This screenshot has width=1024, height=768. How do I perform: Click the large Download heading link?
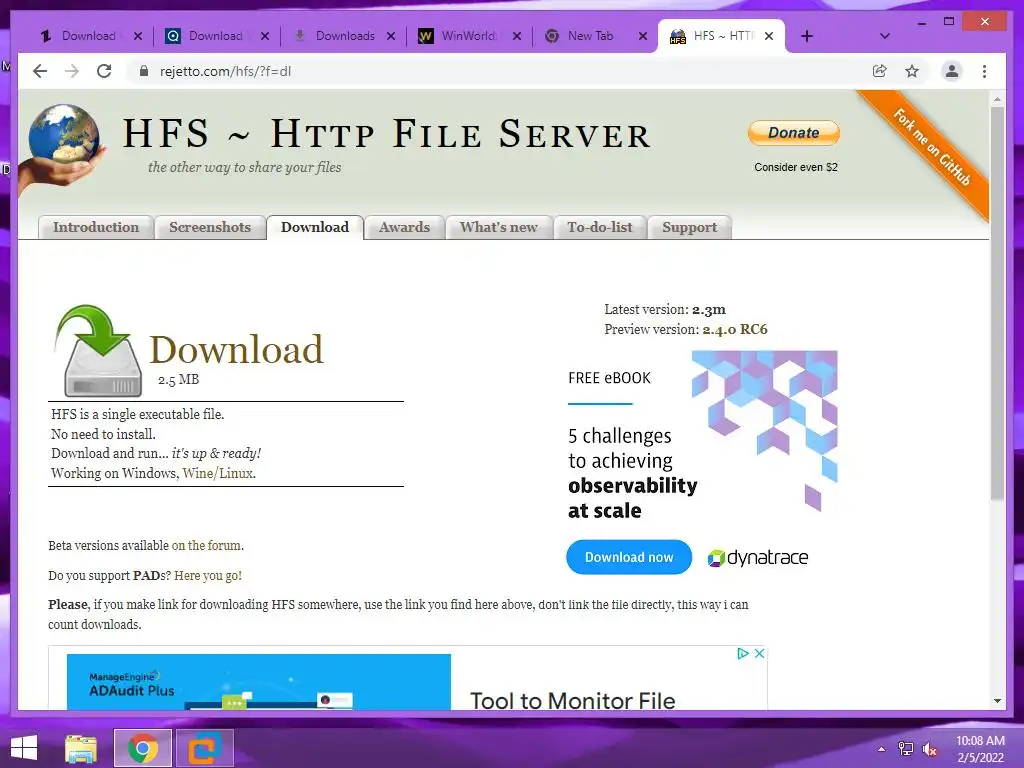pyautogui.click(x=236, y=349)
